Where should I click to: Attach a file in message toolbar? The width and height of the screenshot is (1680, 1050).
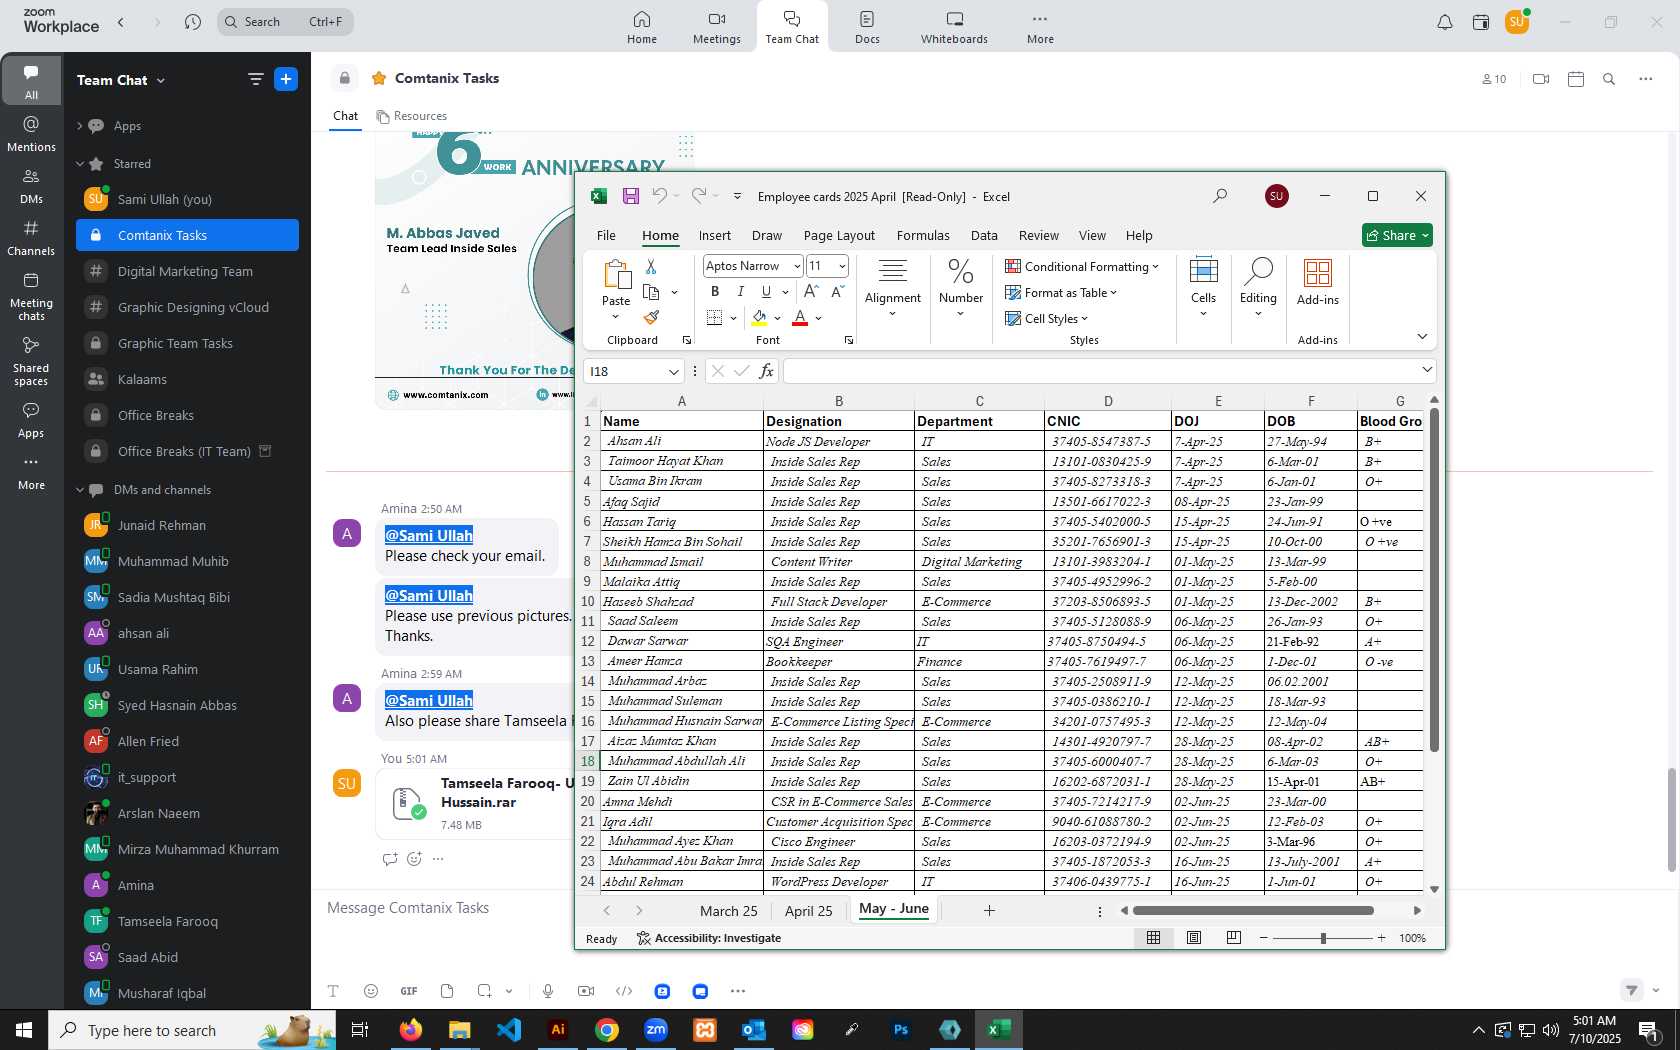[447, 991]
